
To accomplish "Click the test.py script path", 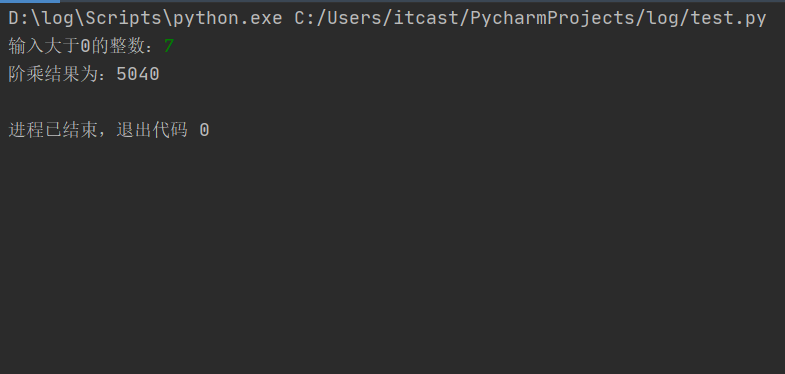I will tap(530, 19).
